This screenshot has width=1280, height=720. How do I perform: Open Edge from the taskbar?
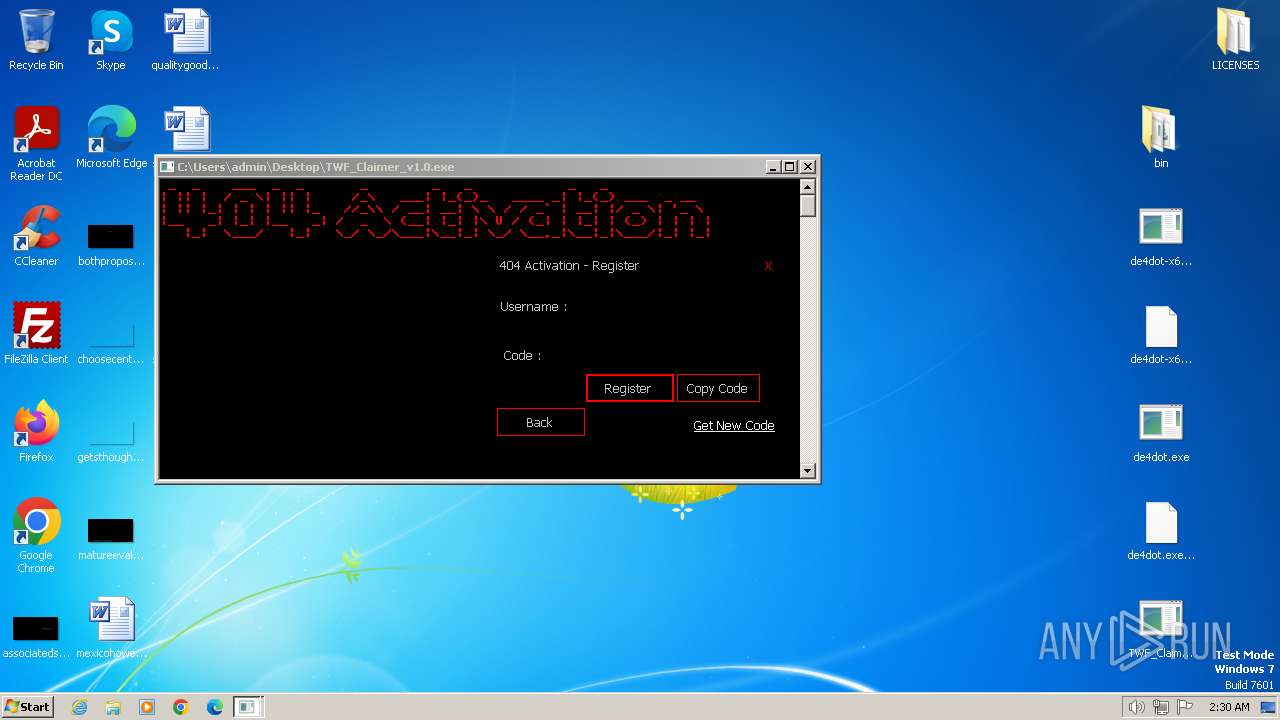tap(215, 707)
